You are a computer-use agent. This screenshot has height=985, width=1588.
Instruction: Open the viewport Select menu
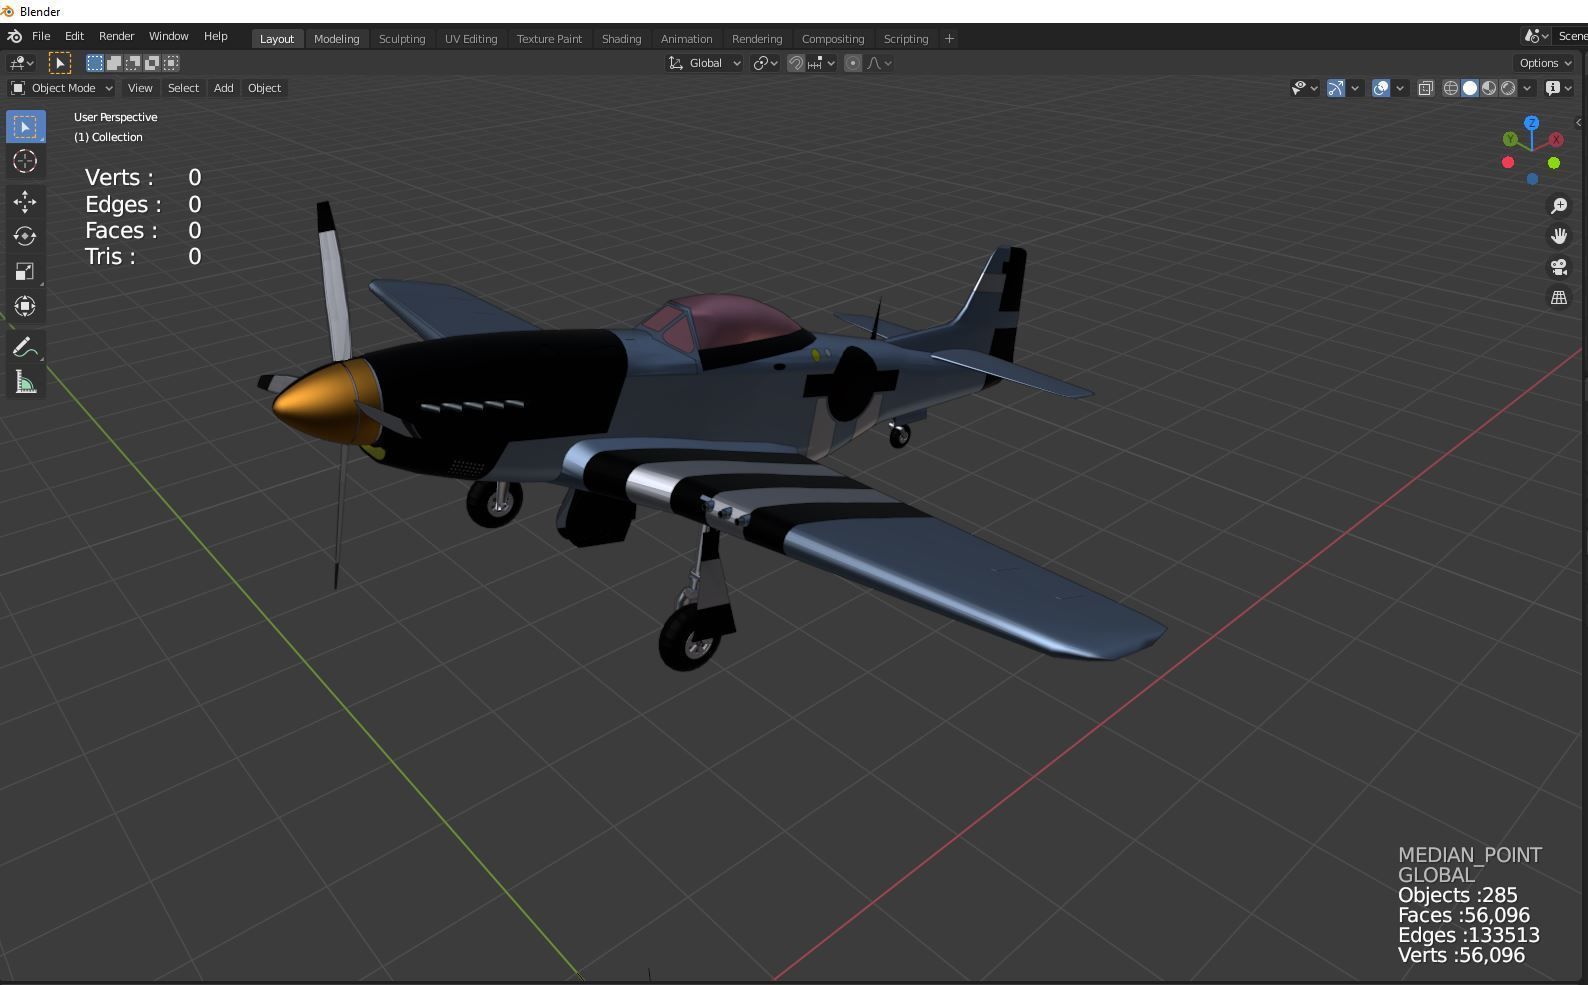pyautogui.click(x=183, y=88)
